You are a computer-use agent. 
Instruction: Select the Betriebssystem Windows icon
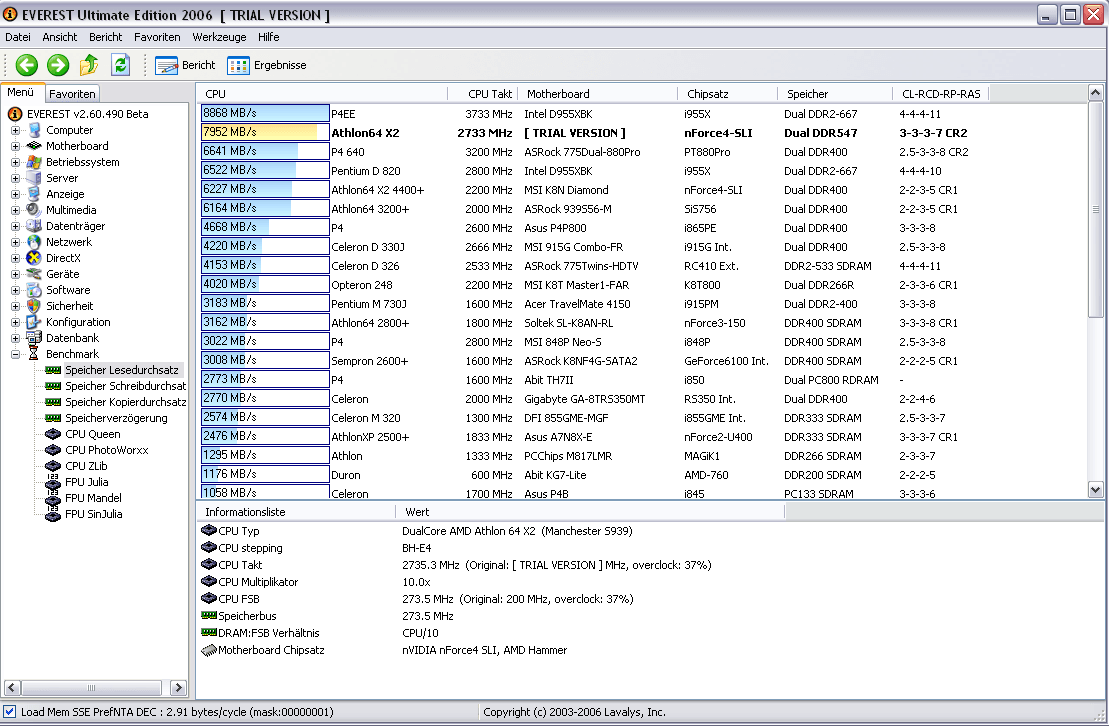click(x=34, y=162)
